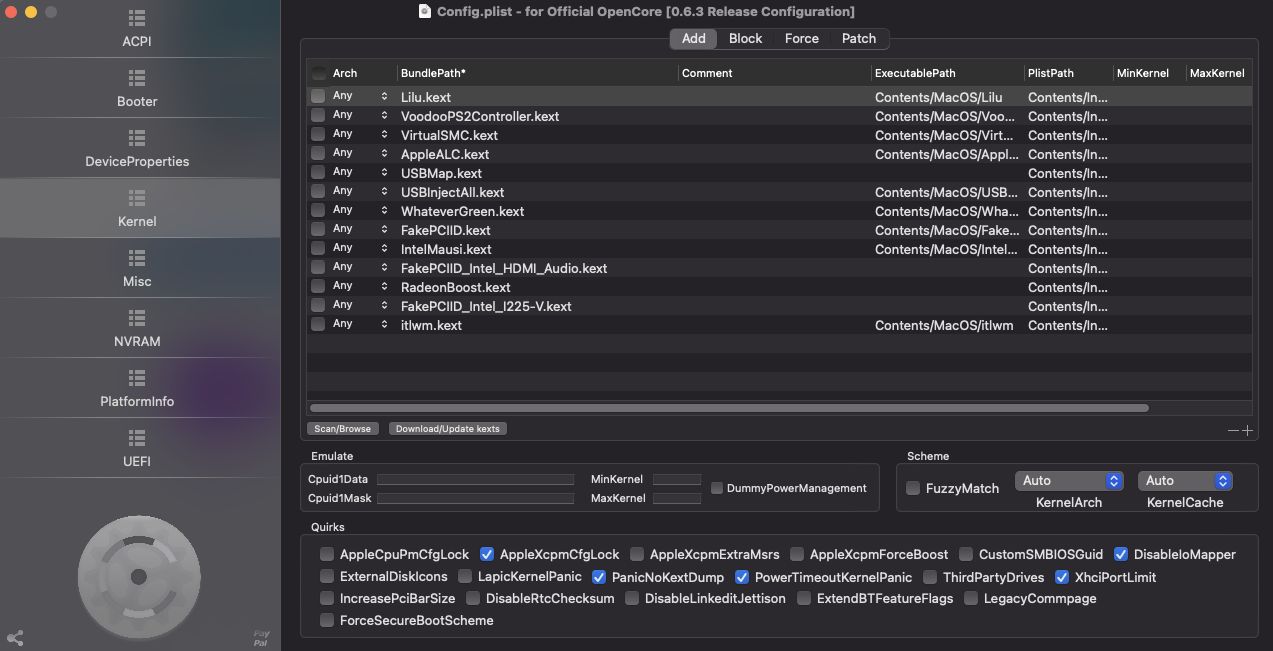This screenshot has width=1273, height=651.
Task: Go to NVRAM sidebar icon
Action: coord(137,318)
